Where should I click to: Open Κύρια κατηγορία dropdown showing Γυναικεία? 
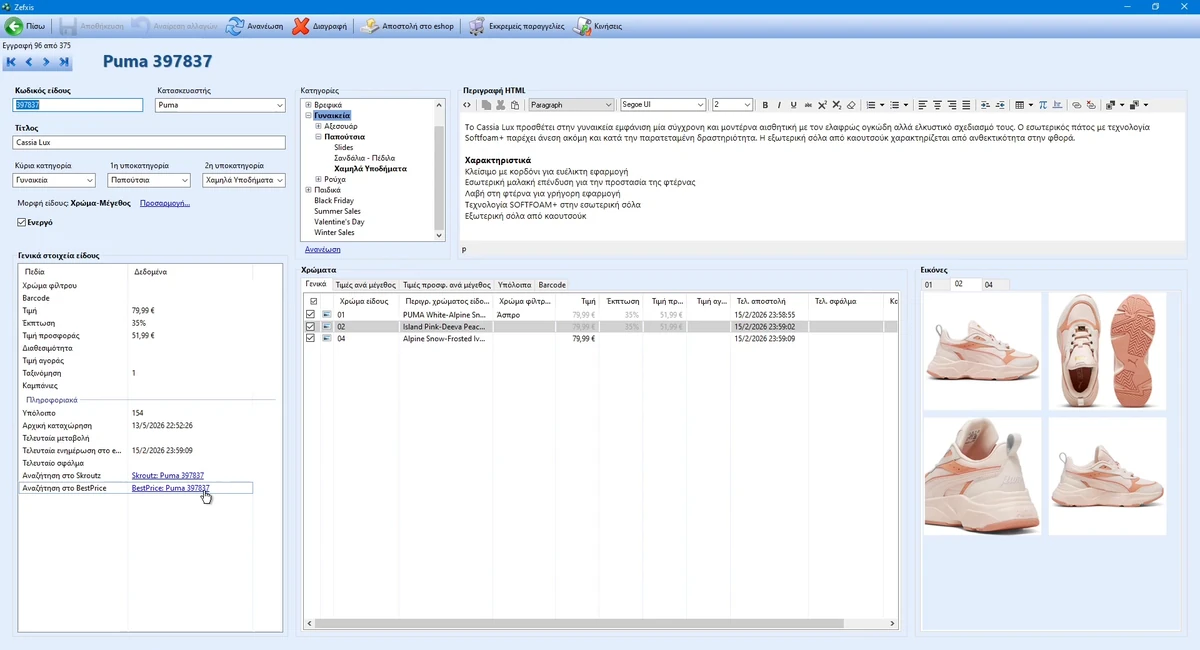[54, 180]
